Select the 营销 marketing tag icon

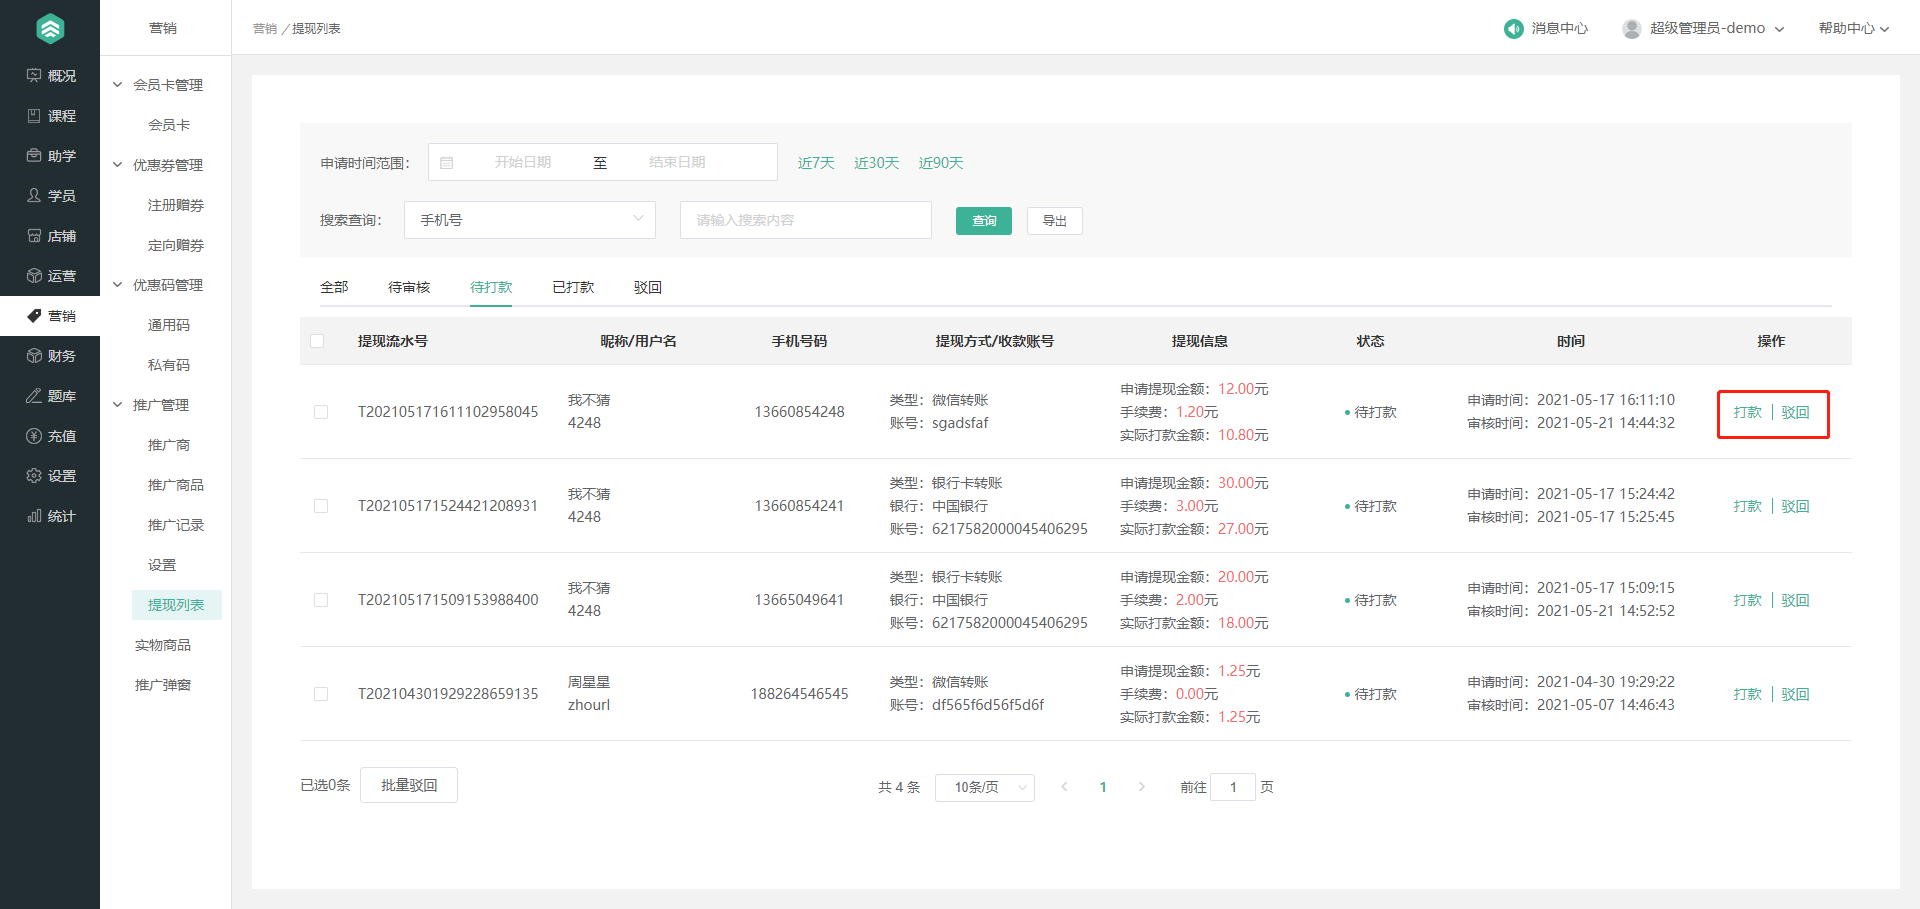(x=34, y=316)
